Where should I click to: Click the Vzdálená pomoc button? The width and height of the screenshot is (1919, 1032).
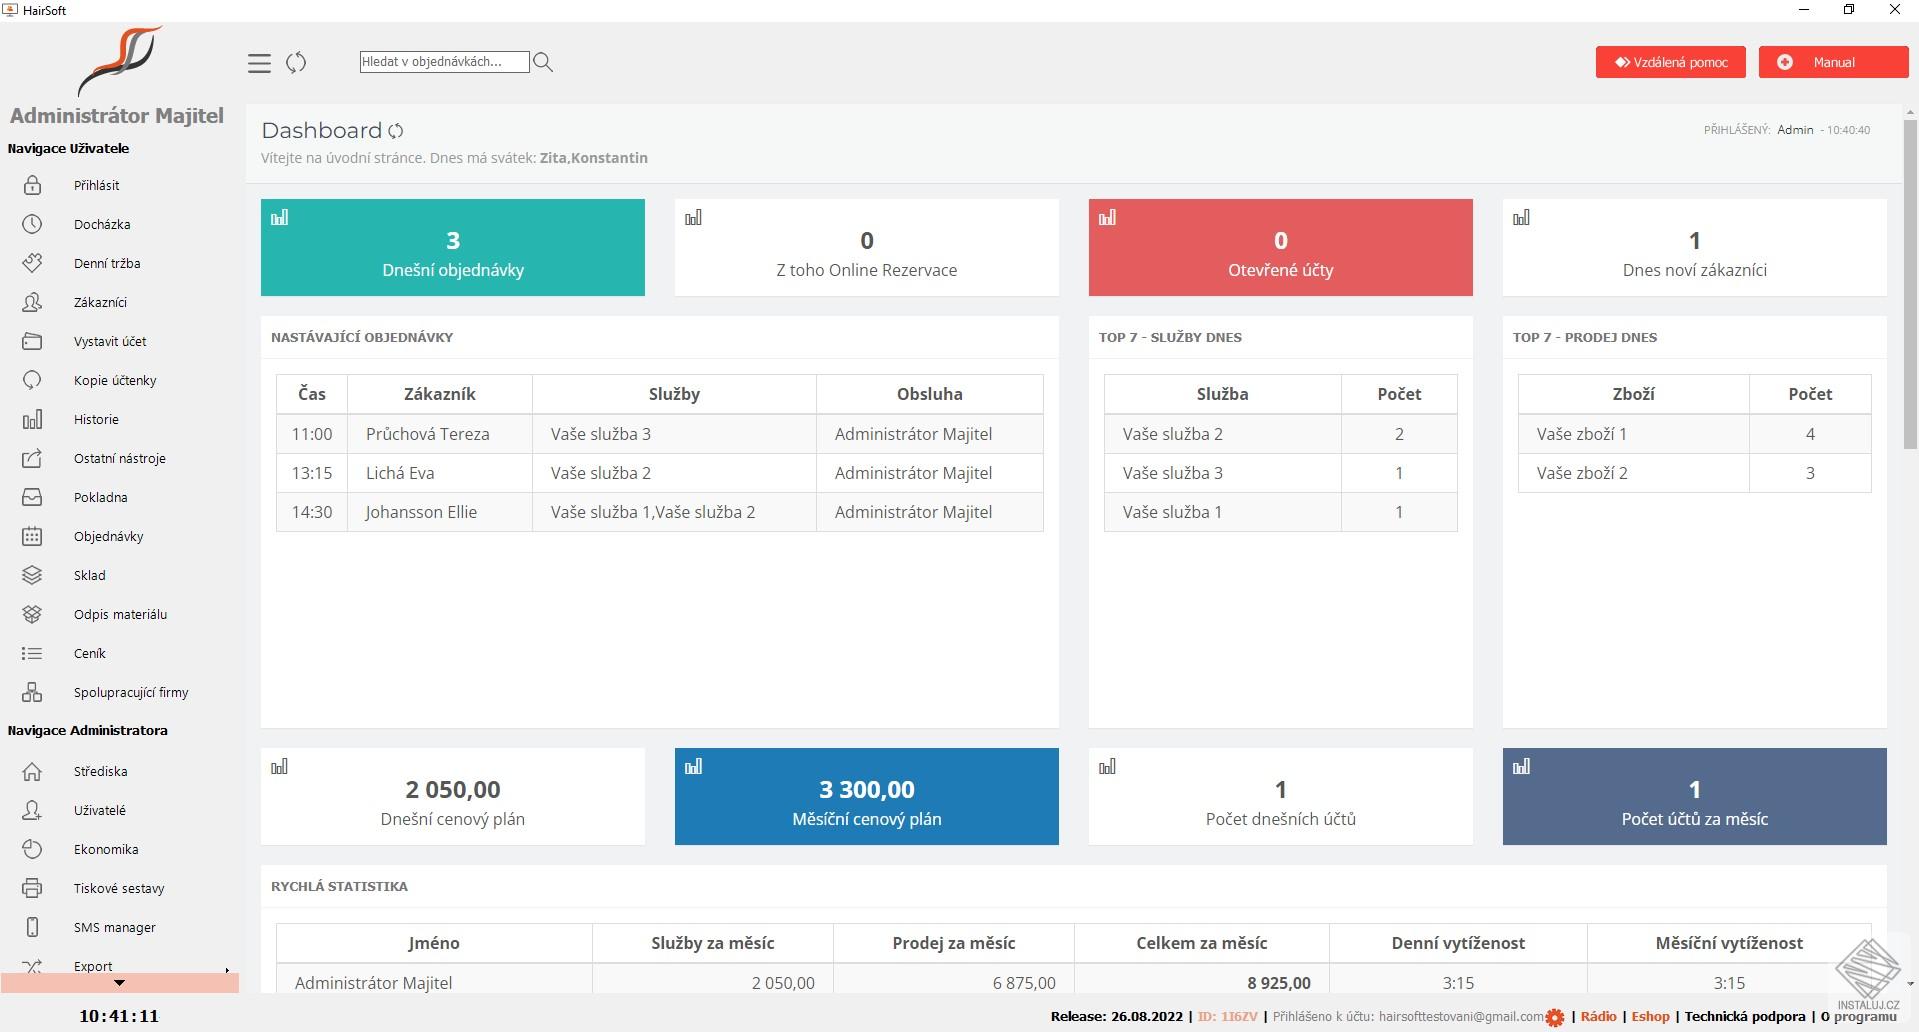[x=1671, y=62]
